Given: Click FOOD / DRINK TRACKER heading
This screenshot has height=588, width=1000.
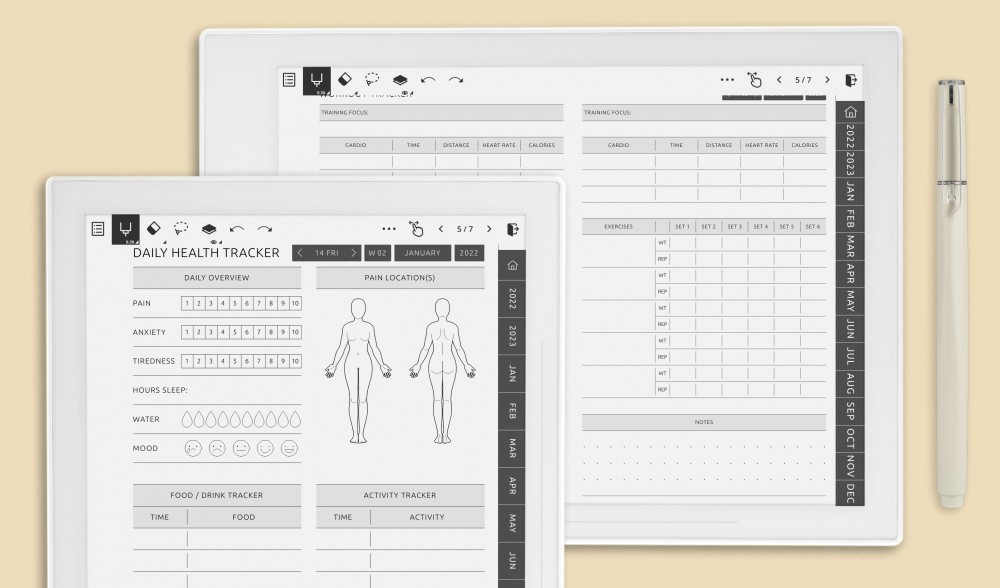Looking at the screenshot, I should 217,496.
